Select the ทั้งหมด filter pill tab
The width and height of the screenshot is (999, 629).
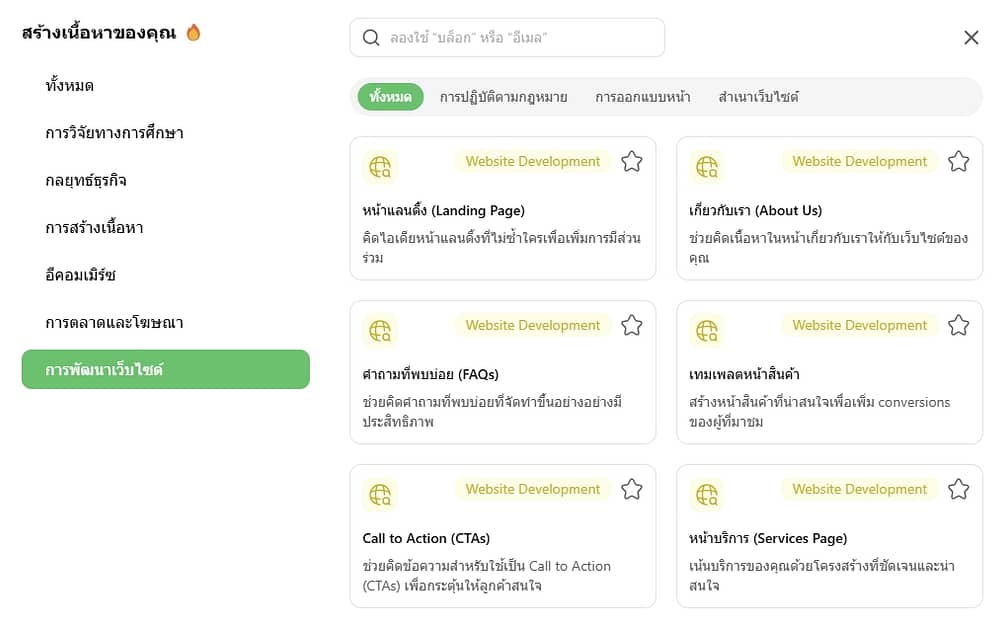[x=390, y=97]
